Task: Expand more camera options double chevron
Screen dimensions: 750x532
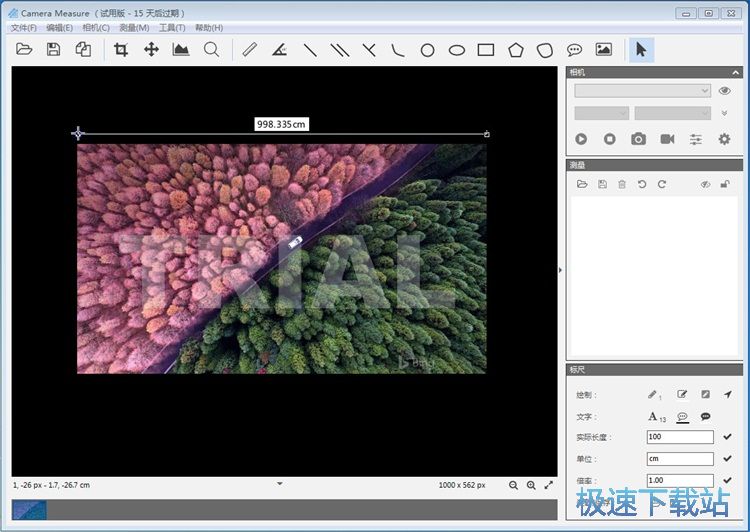Action: [x=725, y=113]
